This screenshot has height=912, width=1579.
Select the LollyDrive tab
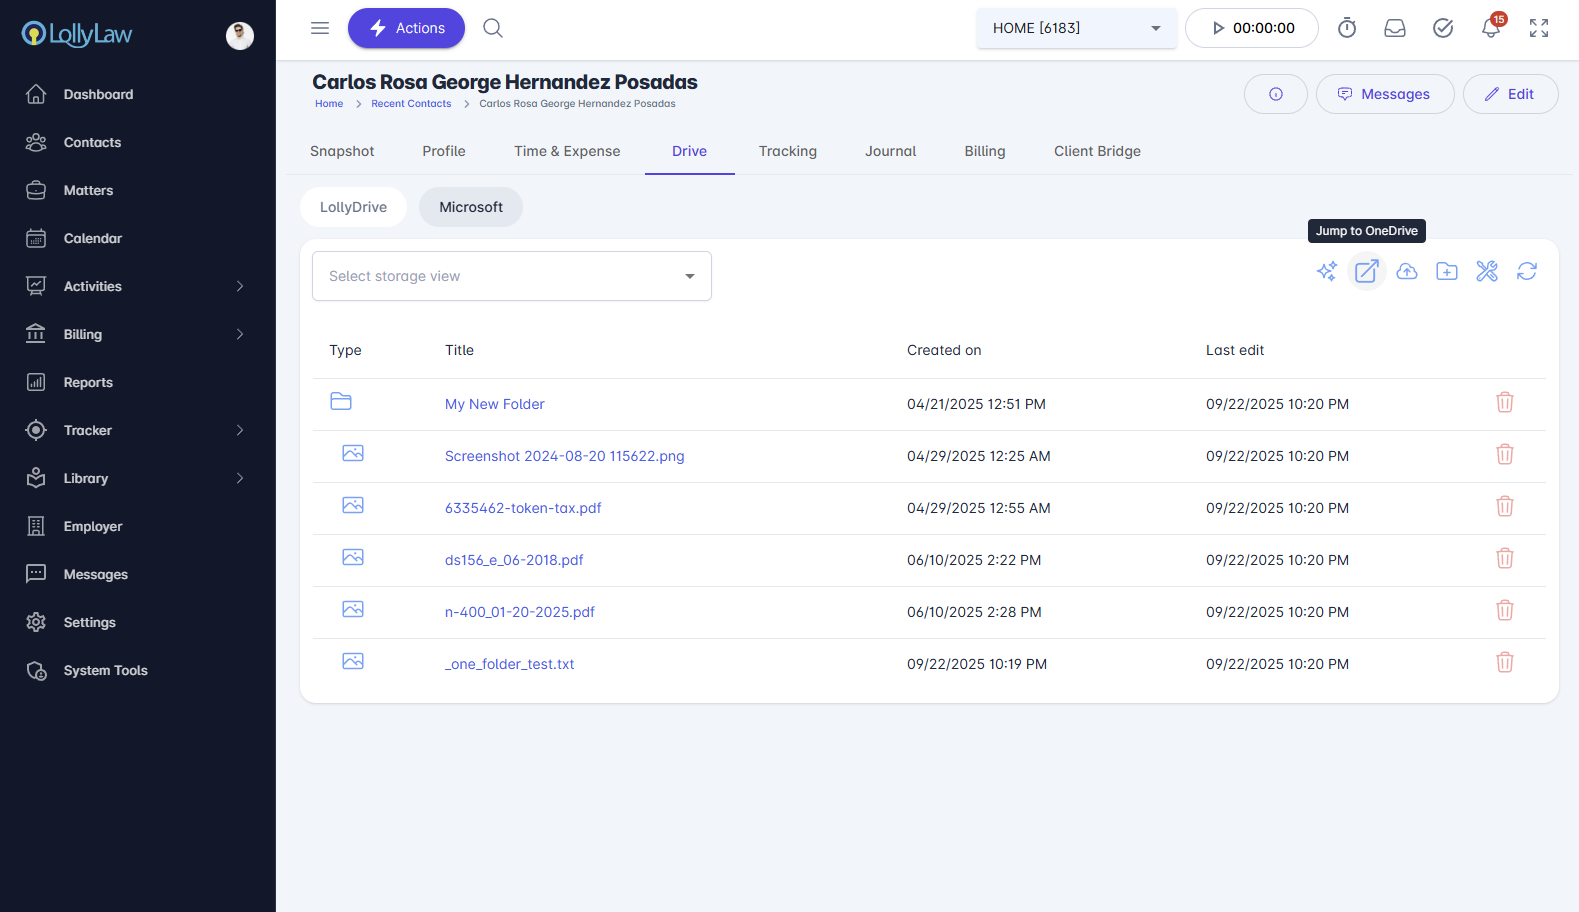point(353,207)
